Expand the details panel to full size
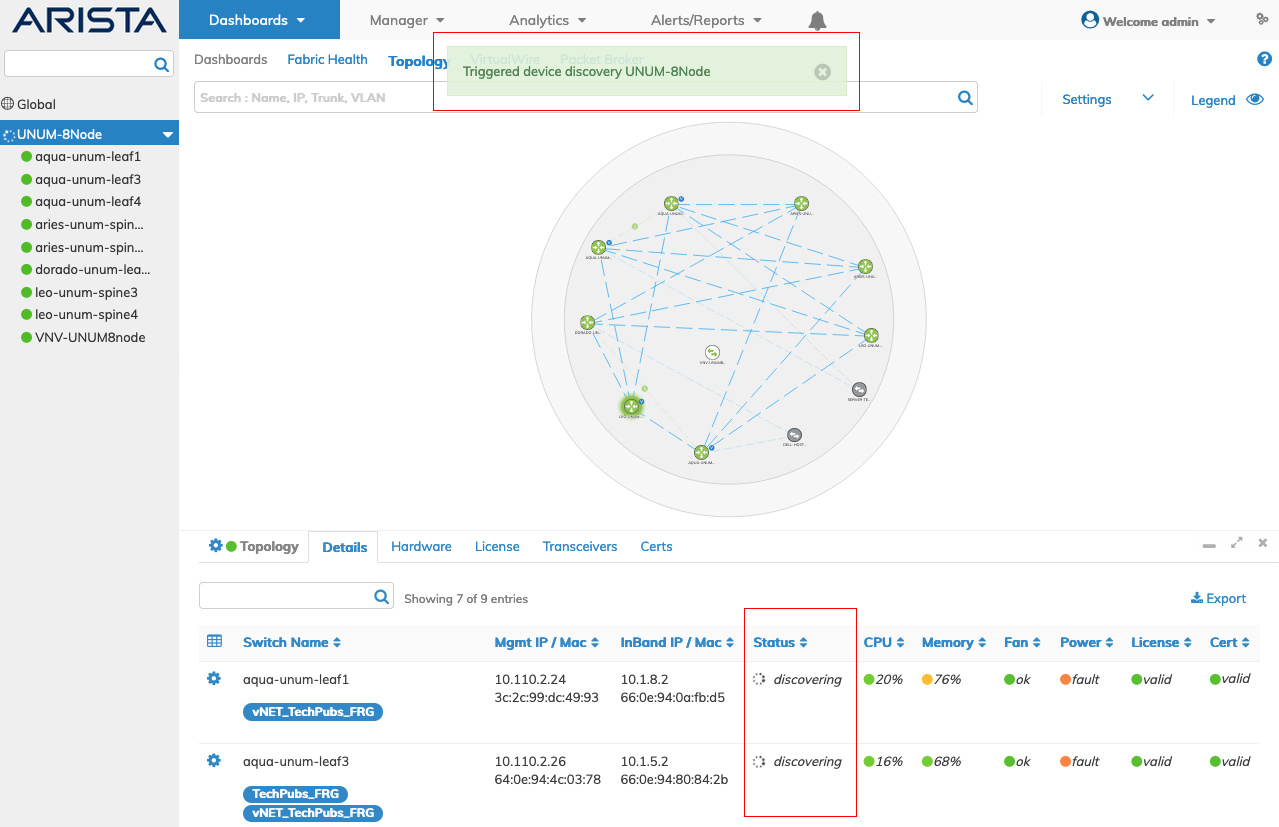The width and height of the screenshot is (1279, 827). [x=1237, y=543]
